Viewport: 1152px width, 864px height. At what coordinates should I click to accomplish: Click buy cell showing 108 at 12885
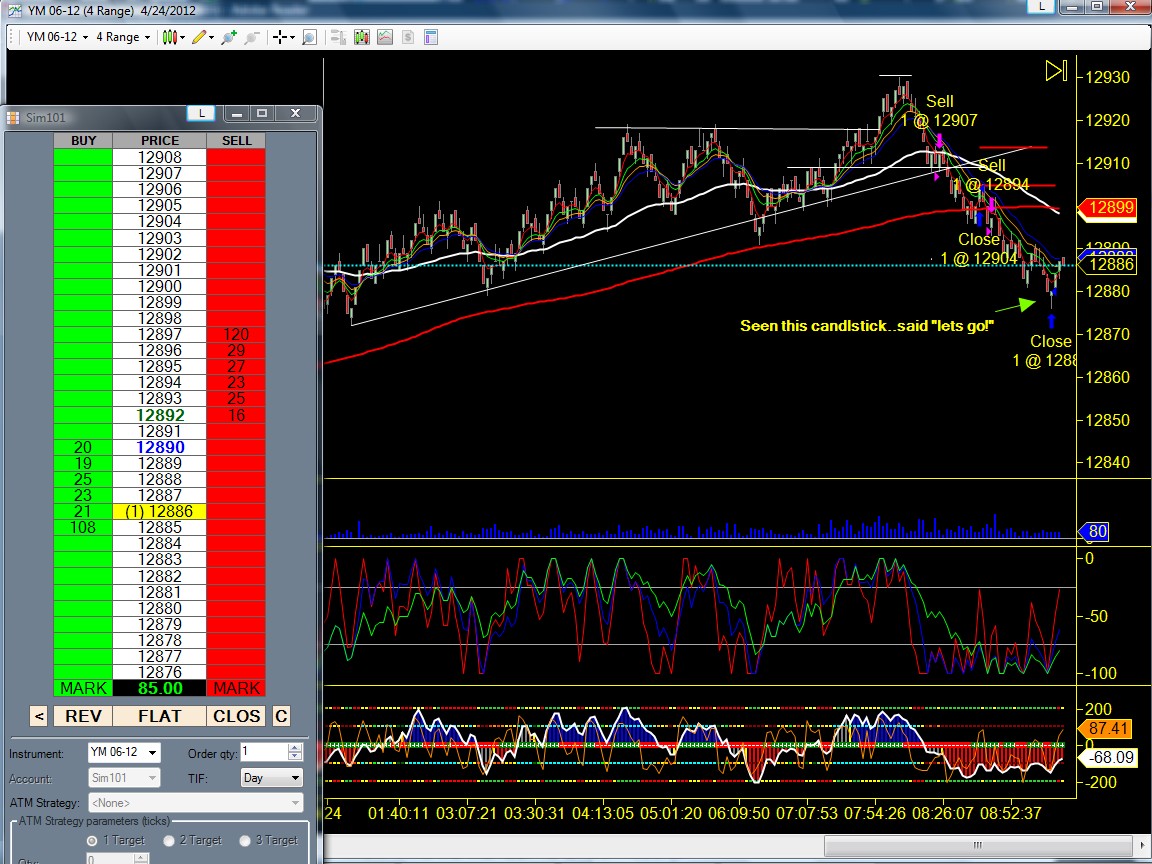(x=83, y=528)
